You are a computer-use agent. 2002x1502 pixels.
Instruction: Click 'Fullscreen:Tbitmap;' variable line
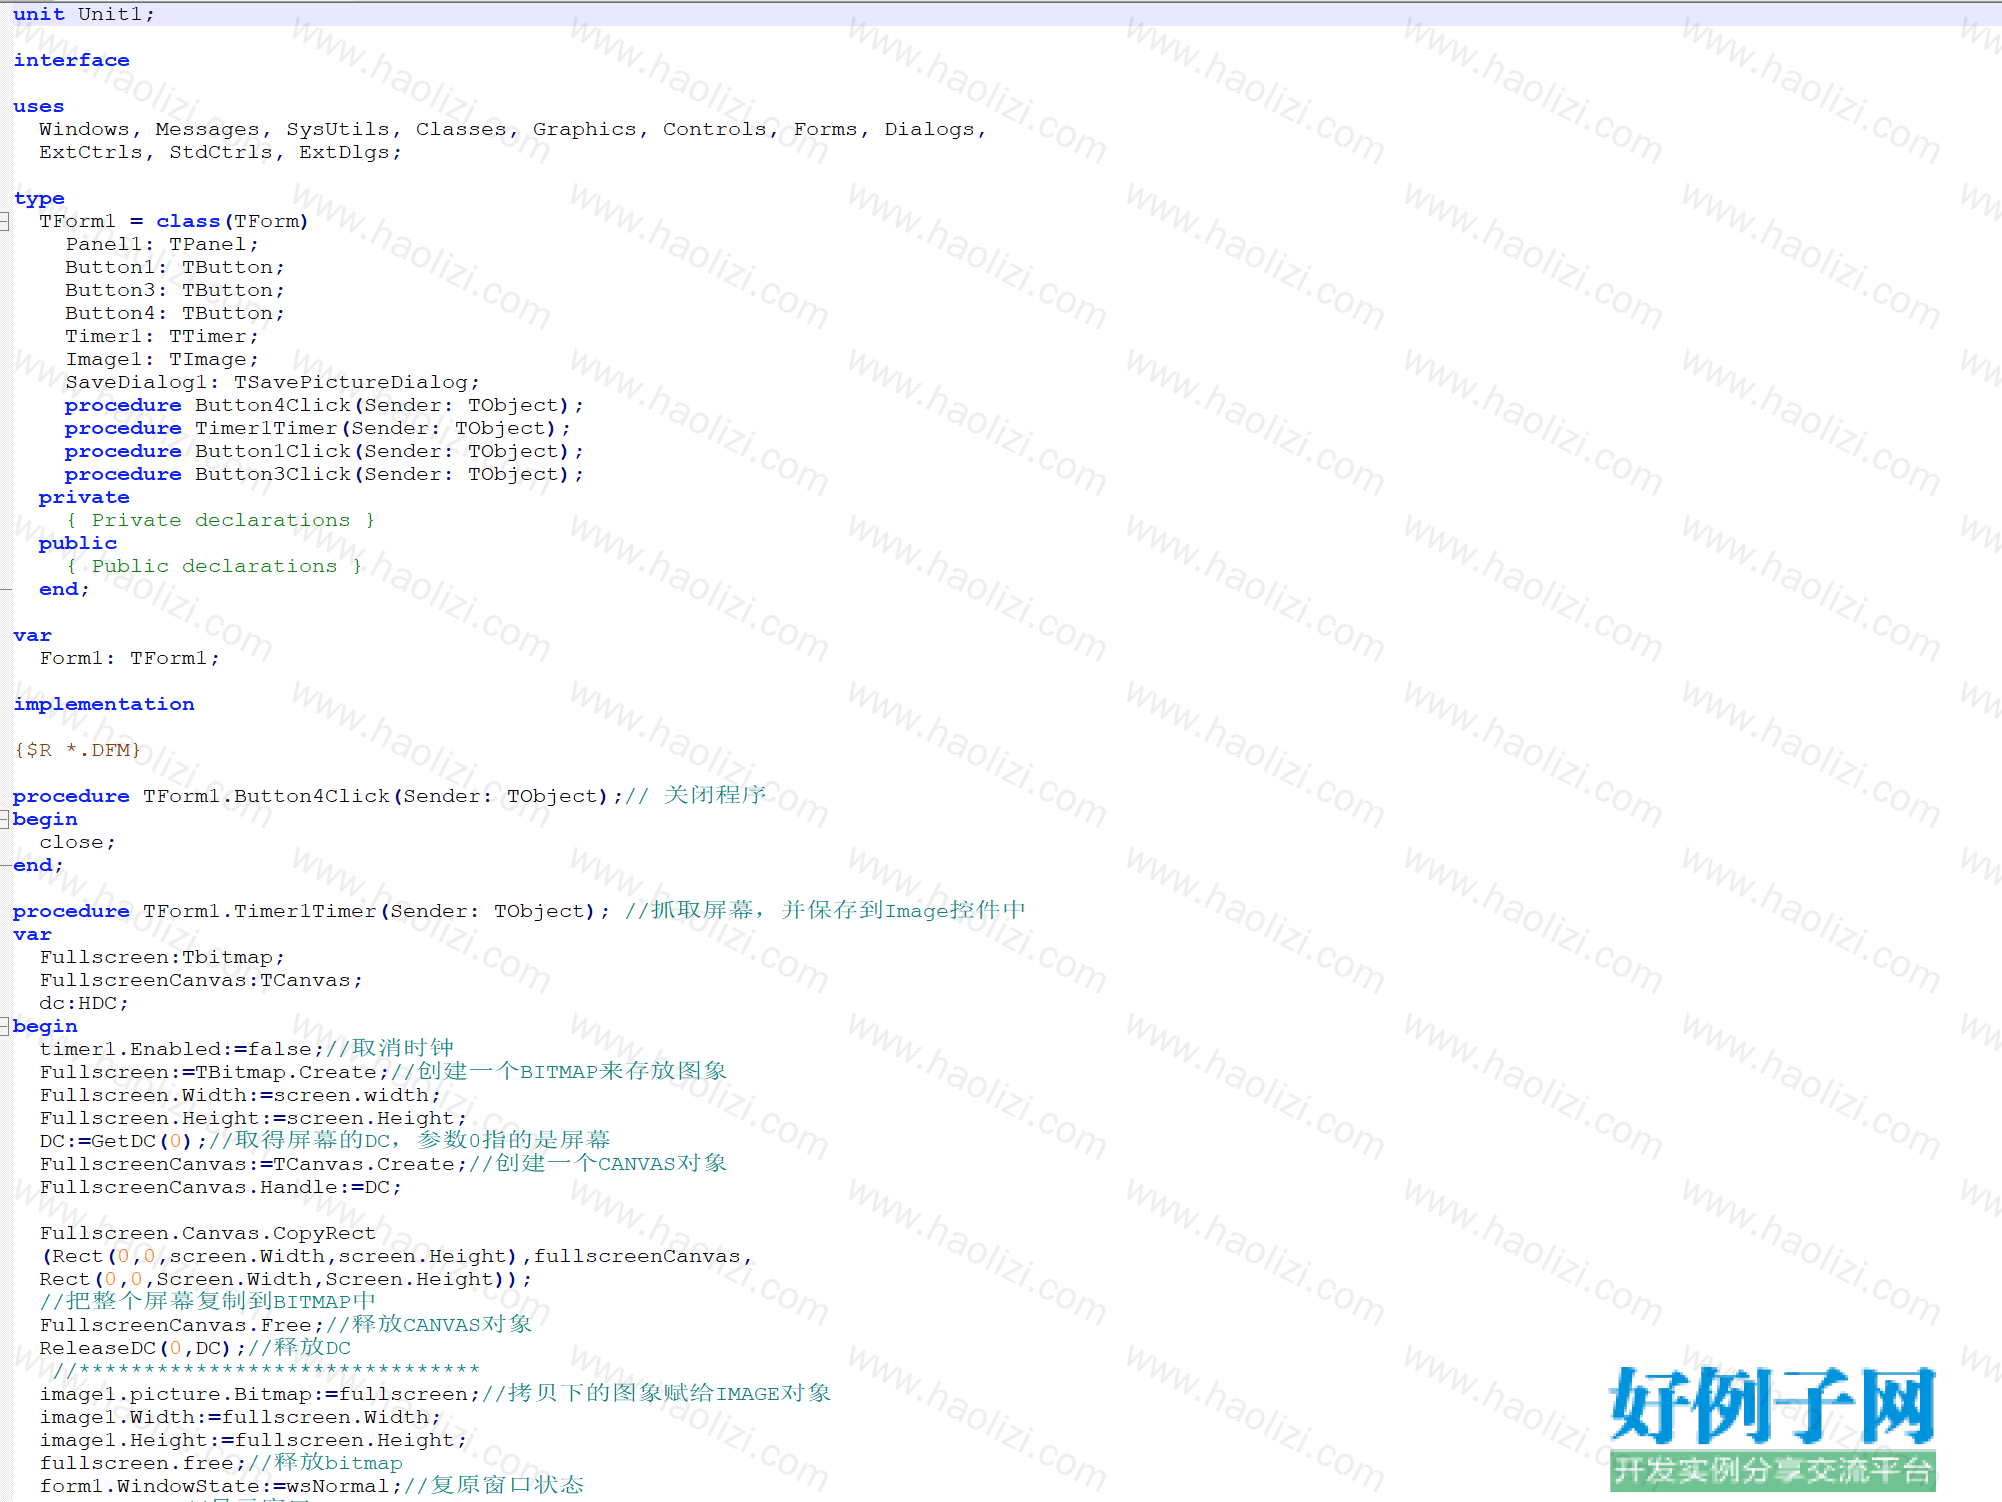click(x=162, y=957)
